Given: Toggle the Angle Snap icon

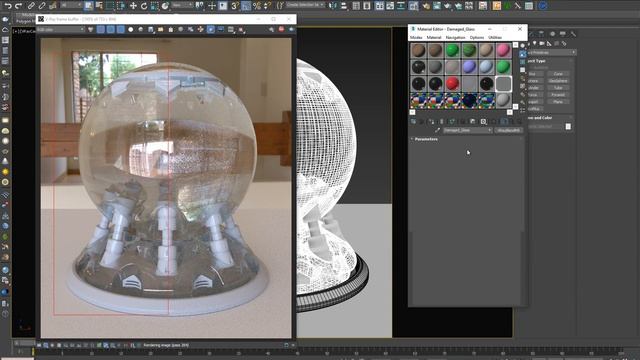Looking at the screenshot, I should 246,6.
